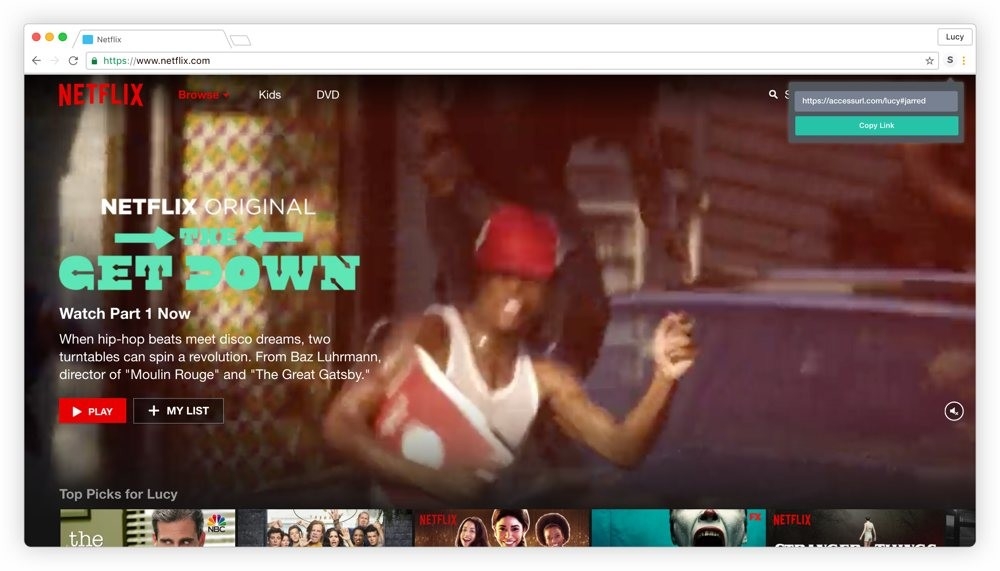
Task: Reload the page with the refresh icon
Action: click(73, 61)
